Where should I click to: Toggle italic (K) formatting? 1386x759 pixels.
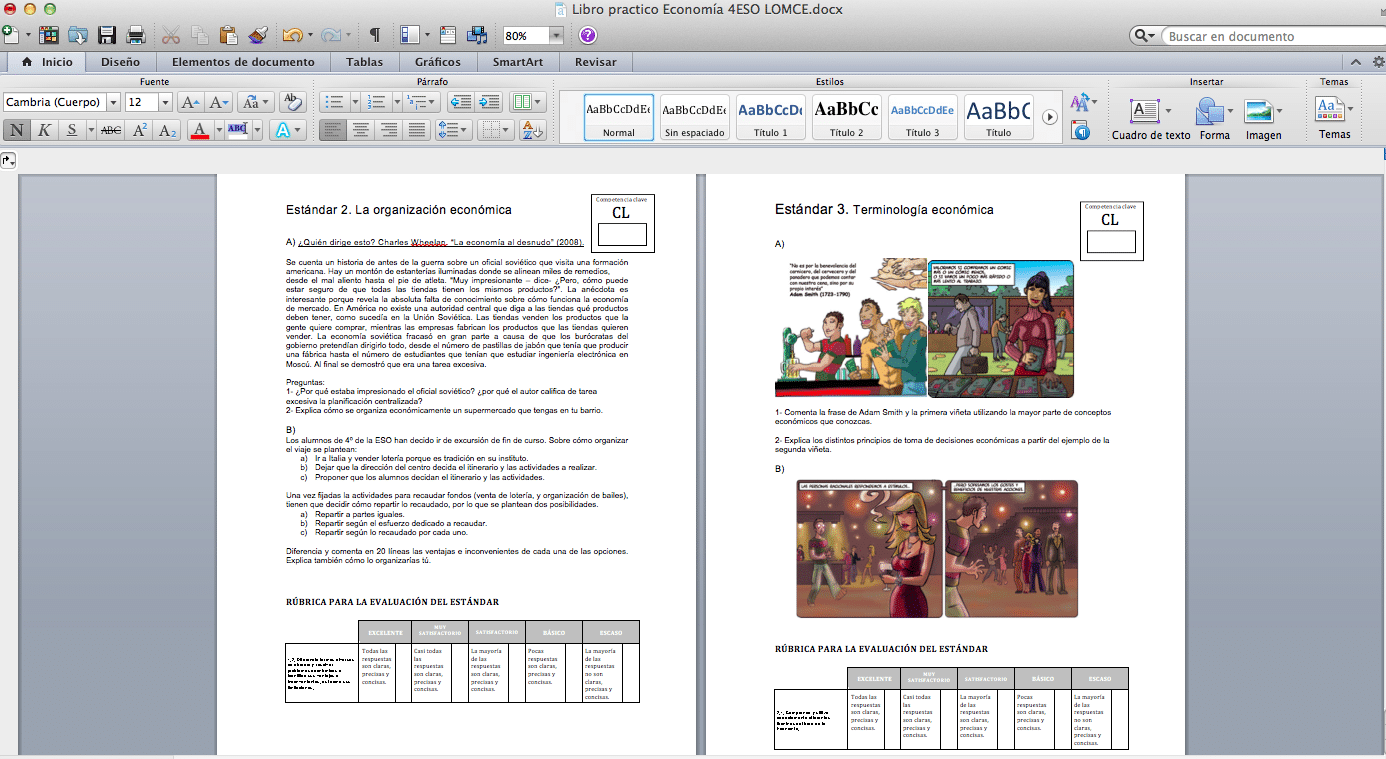(x=44, y=130)
